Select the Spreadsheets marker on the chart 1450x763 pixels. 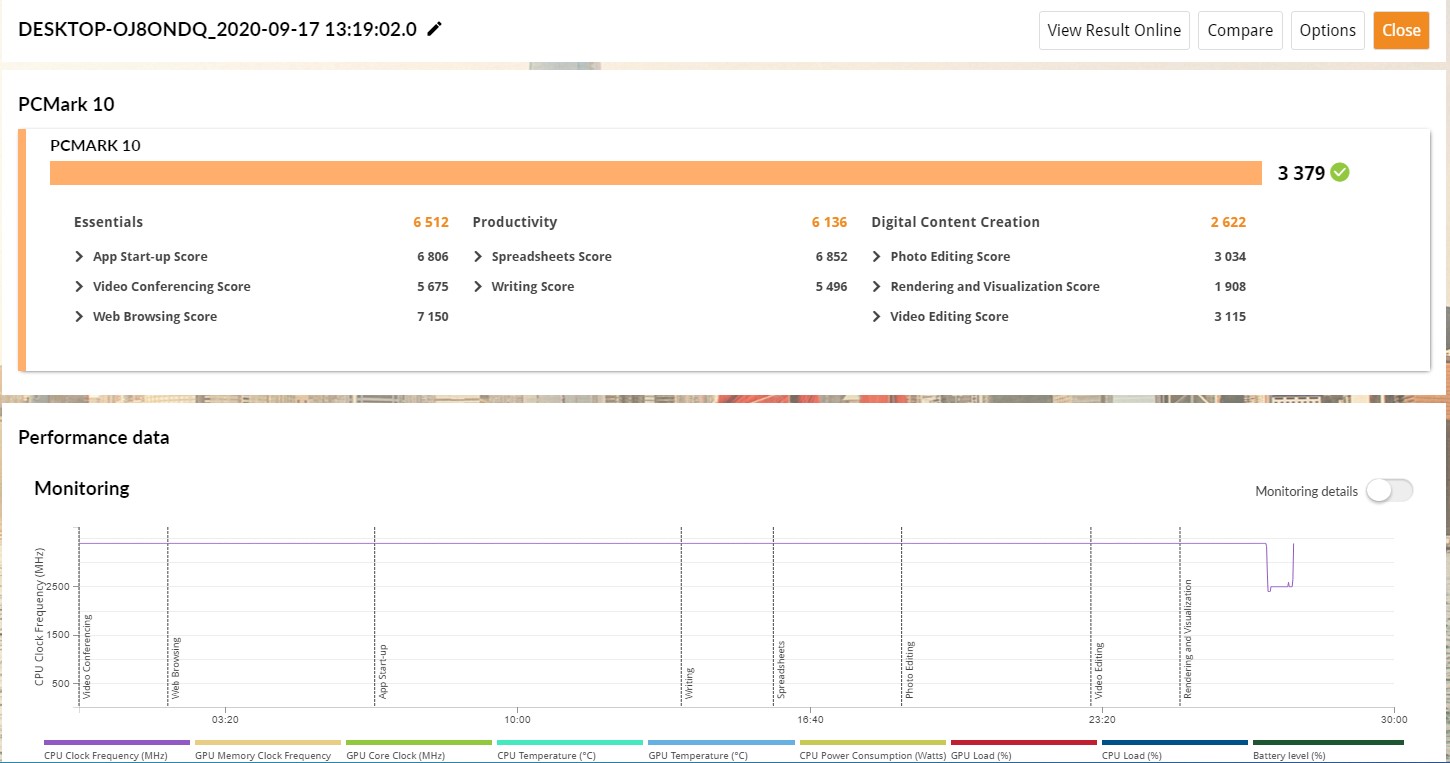tap(782, 669)
